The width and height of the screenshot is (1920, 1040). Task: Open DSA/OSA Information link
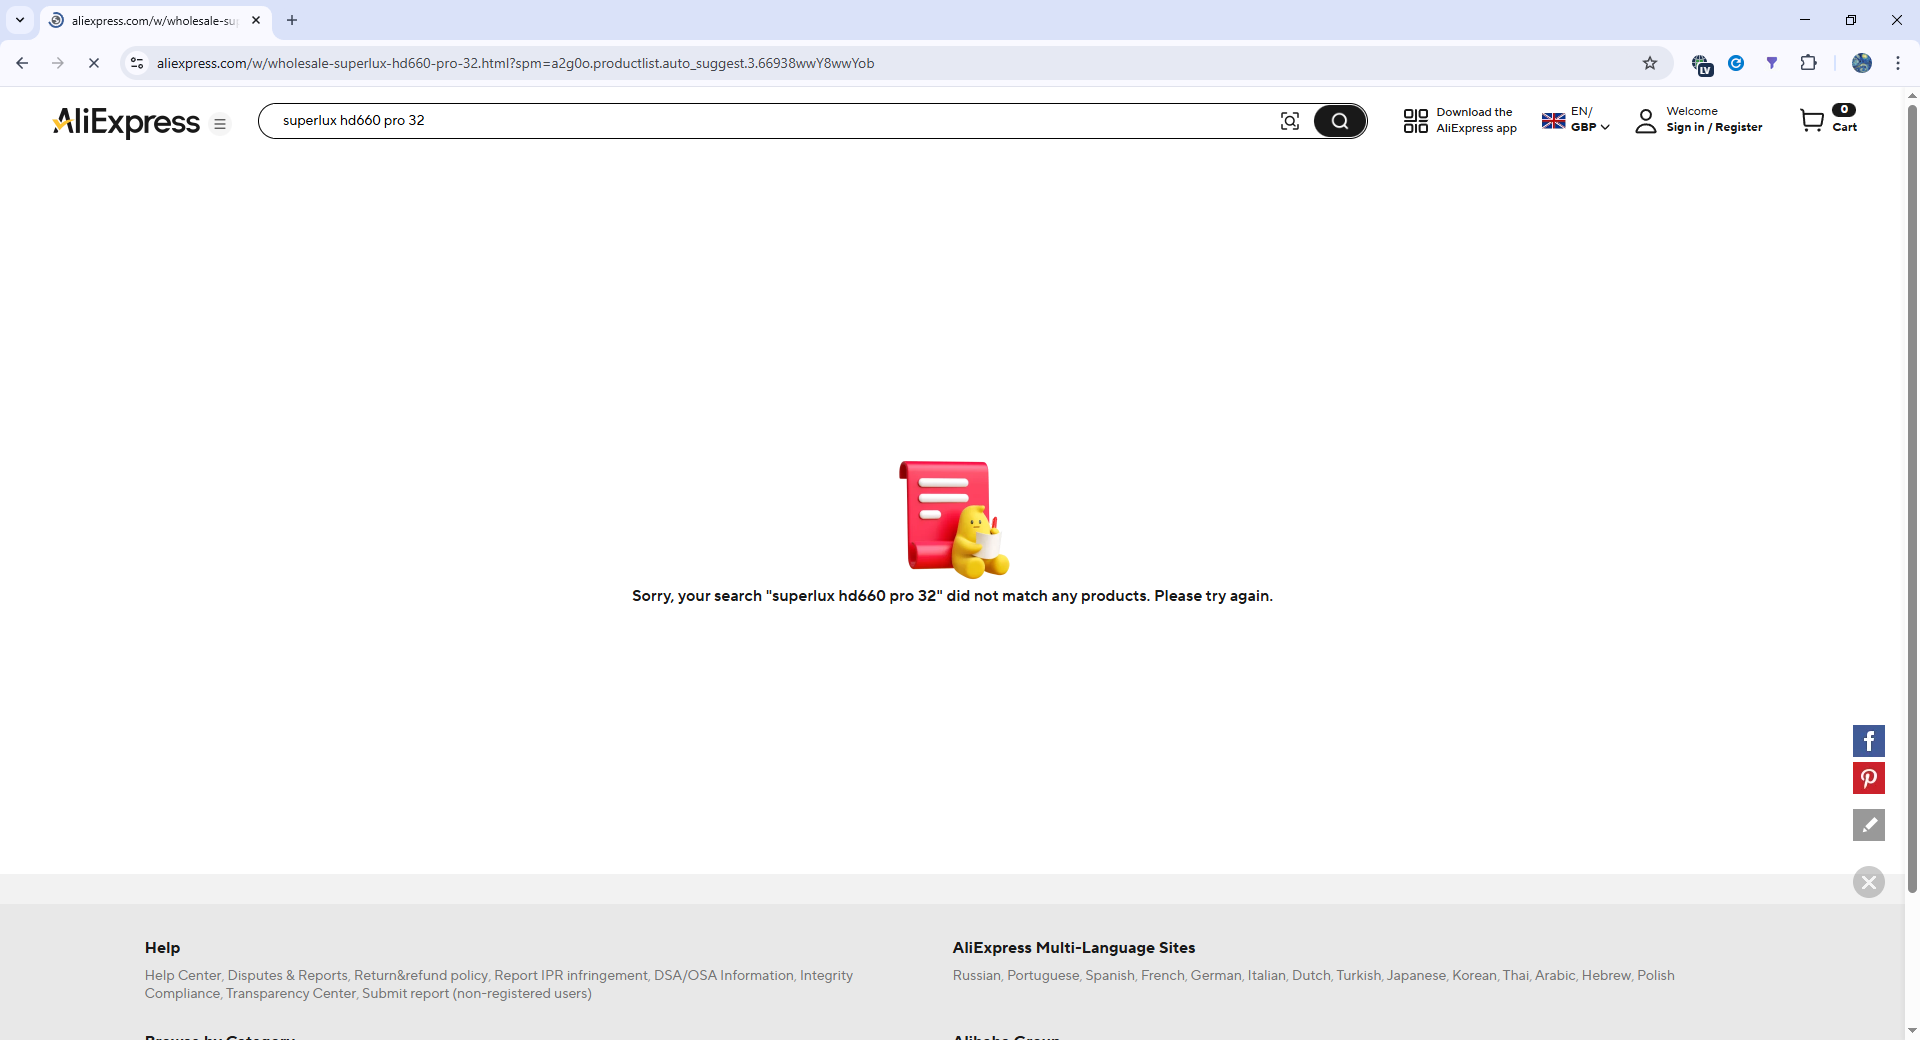[x=723, y=975]
